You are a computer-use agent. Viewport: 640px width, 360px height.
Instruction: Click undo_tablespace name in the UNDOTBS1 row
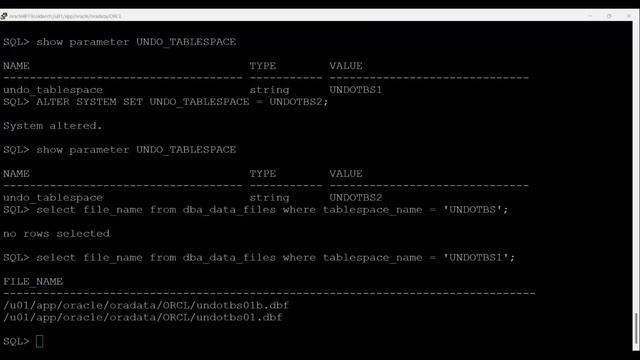pos(53,90)
